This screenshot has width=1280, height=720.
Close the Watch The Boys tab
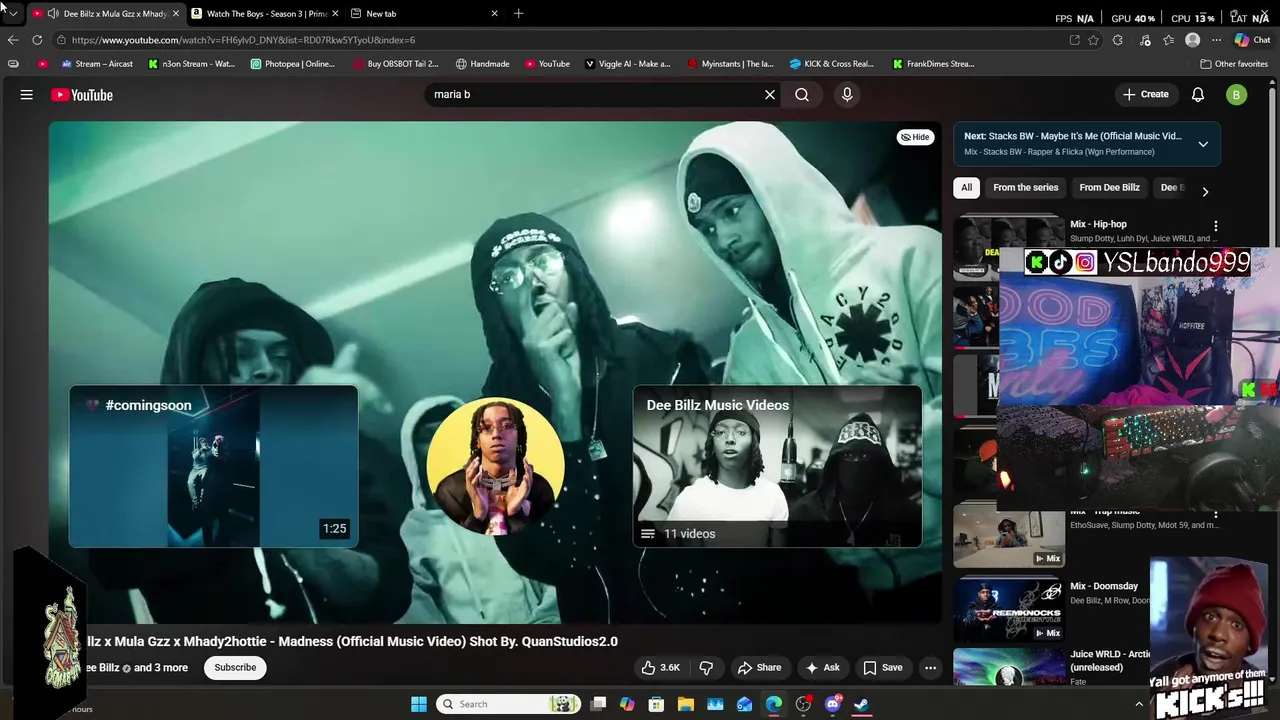pyautogui.click(x=335, y=14)
